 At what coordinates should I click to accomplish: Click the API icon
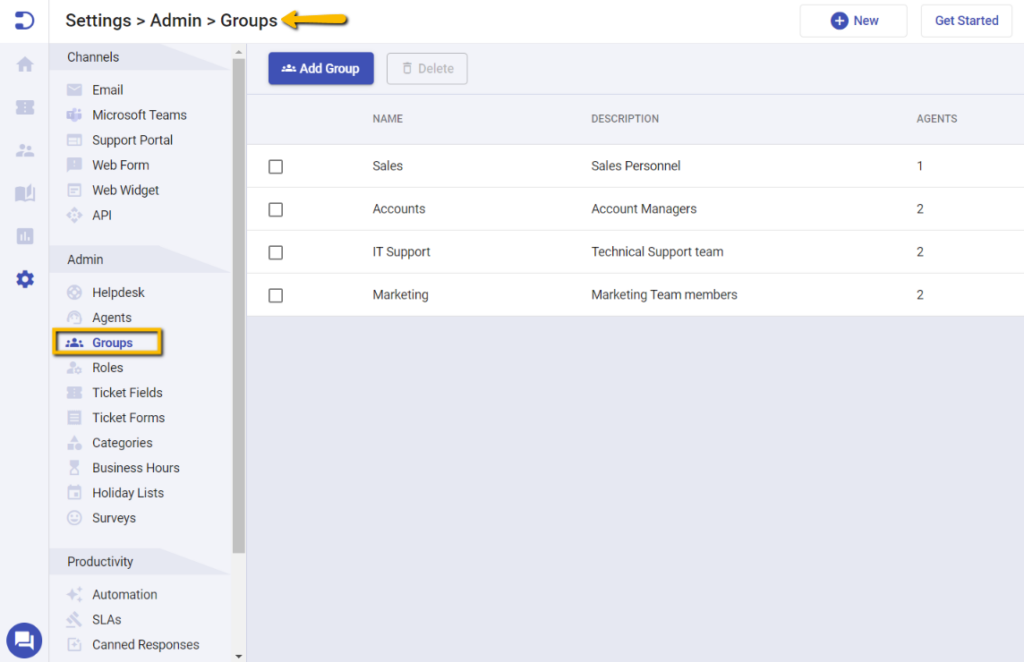tap(74, 215)
